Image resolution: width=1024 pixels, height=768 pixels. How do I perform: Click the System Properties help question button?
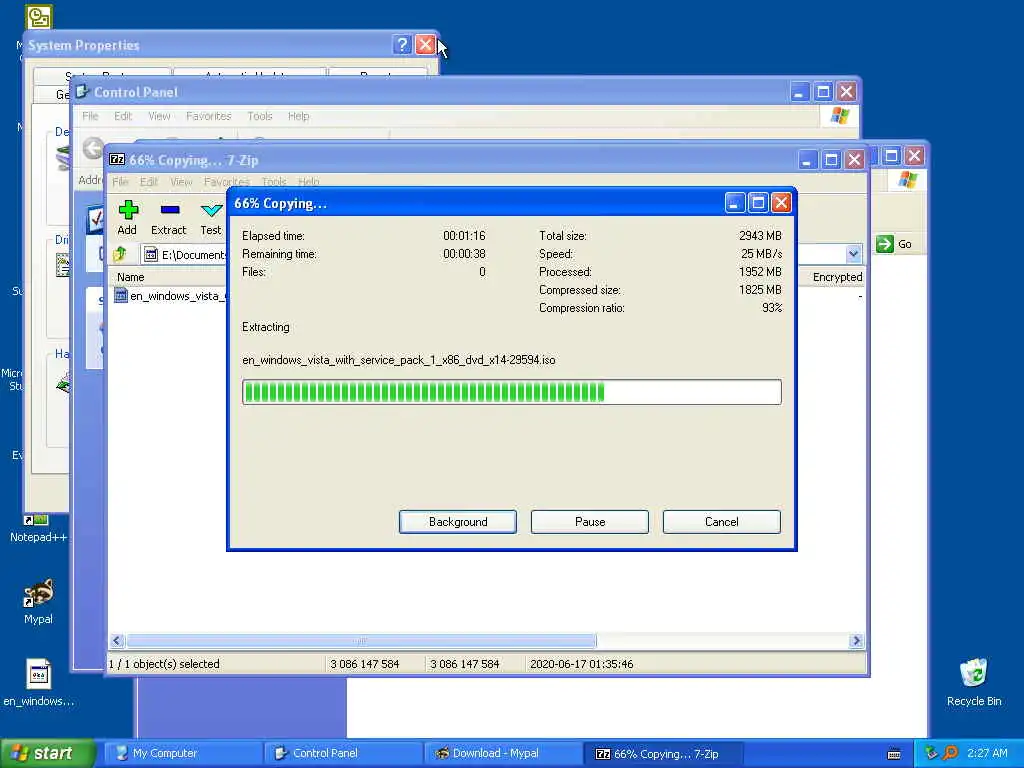[x=402, y=44]
